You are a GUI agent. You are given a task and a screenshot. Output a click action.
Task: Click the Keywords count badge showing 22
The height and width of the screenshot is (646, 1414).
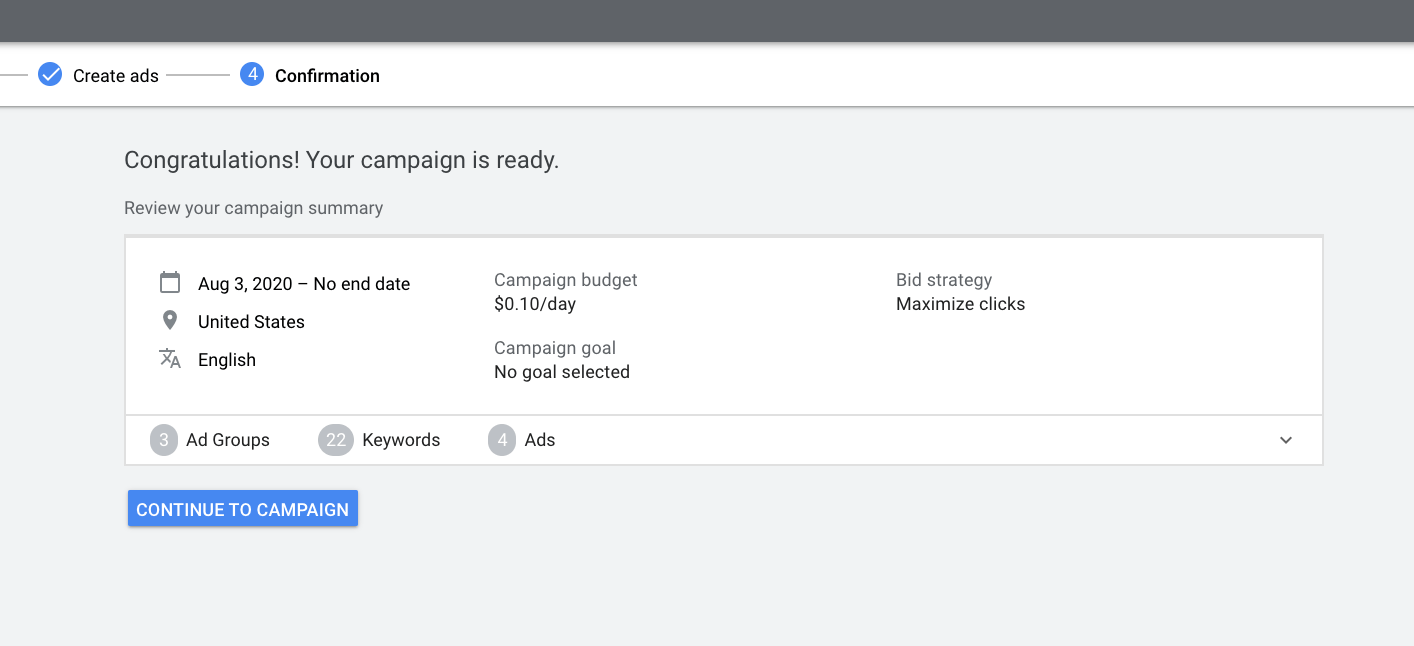[x=335, y=440]
